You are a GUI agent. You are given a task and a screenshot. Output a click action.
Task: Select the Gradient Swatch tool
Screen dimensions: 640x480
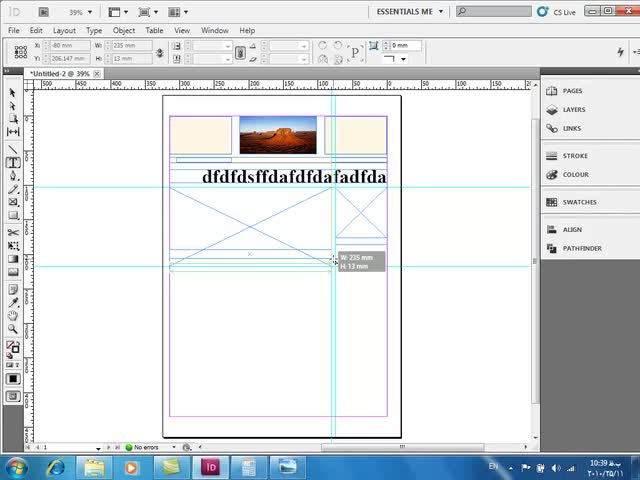click(13, 259)
